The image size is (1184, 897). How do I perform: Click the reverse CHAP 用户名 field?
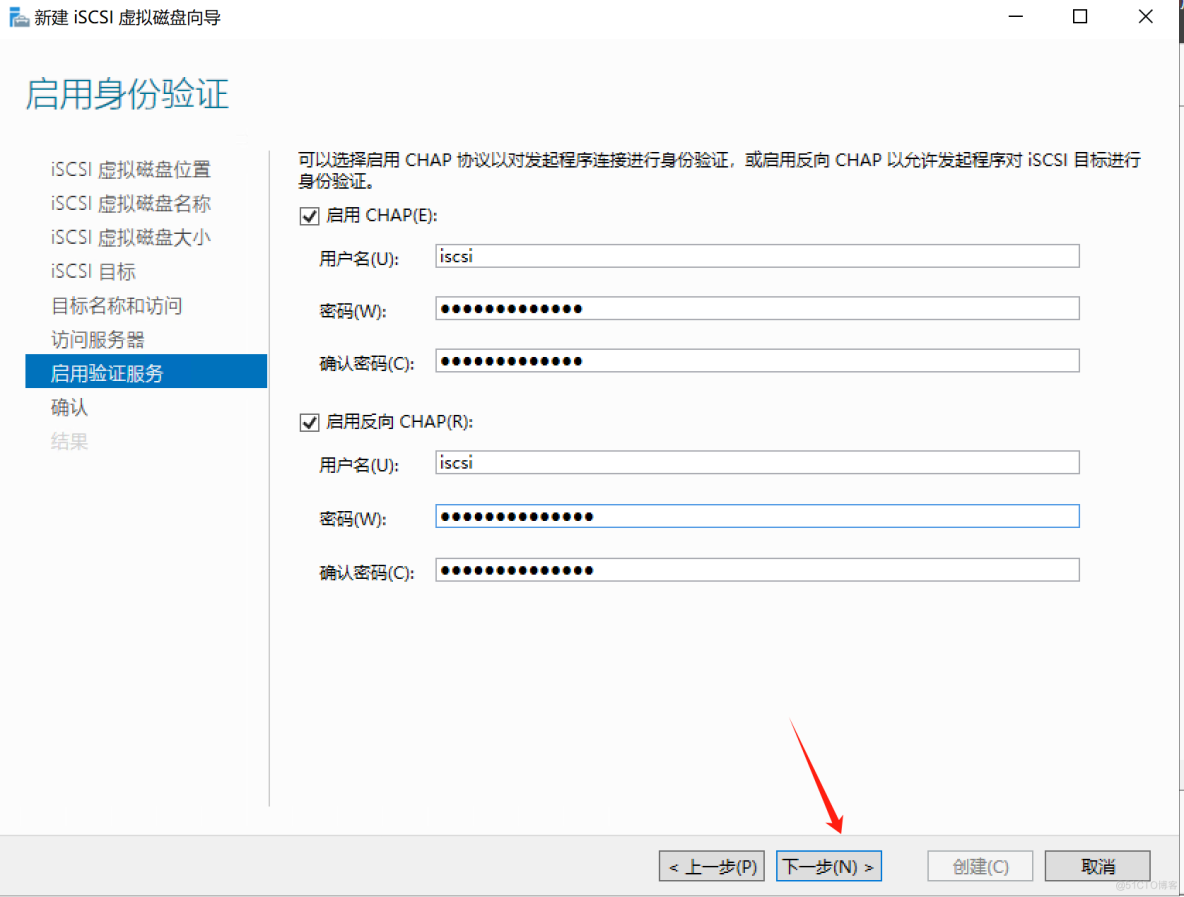[x=757, y=462]
